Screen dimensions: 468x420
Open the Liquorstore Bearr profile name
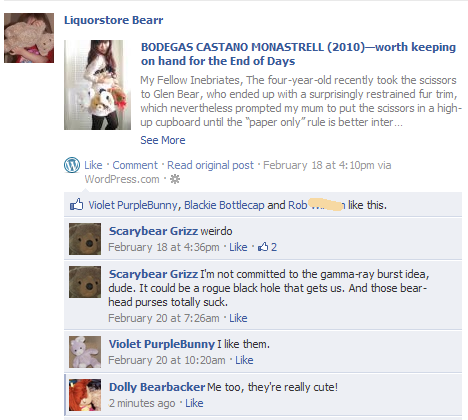[114, 20]
